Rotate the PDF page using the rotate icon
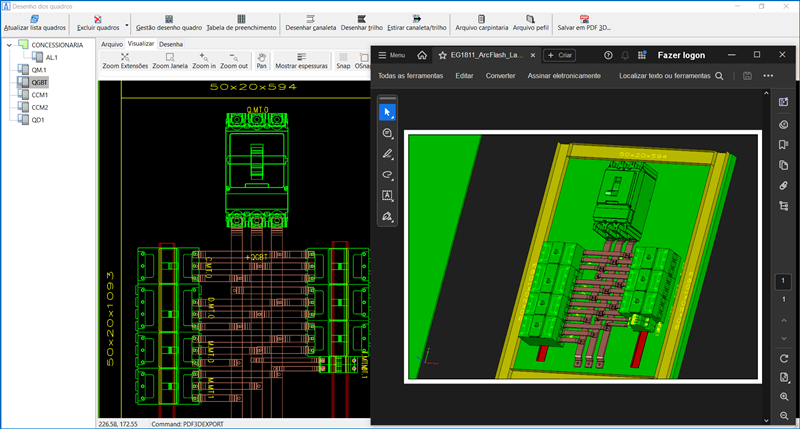This screenshot has height=429, width=800. point(783,358)
